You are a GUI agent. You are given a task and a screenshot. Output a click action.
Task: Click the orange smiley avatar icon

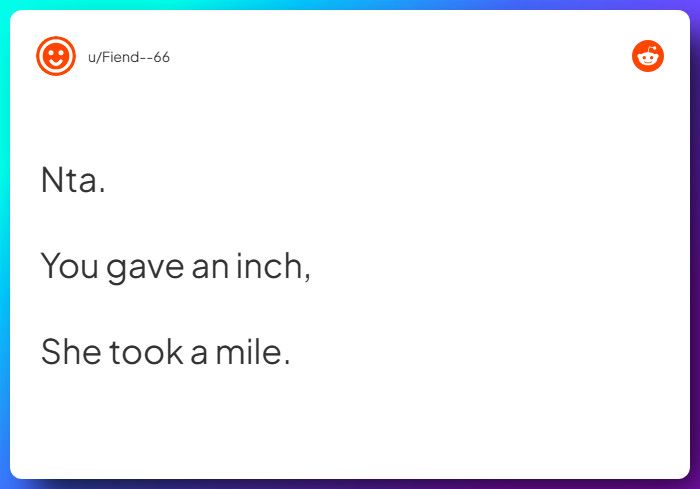[x=56, y=57]
